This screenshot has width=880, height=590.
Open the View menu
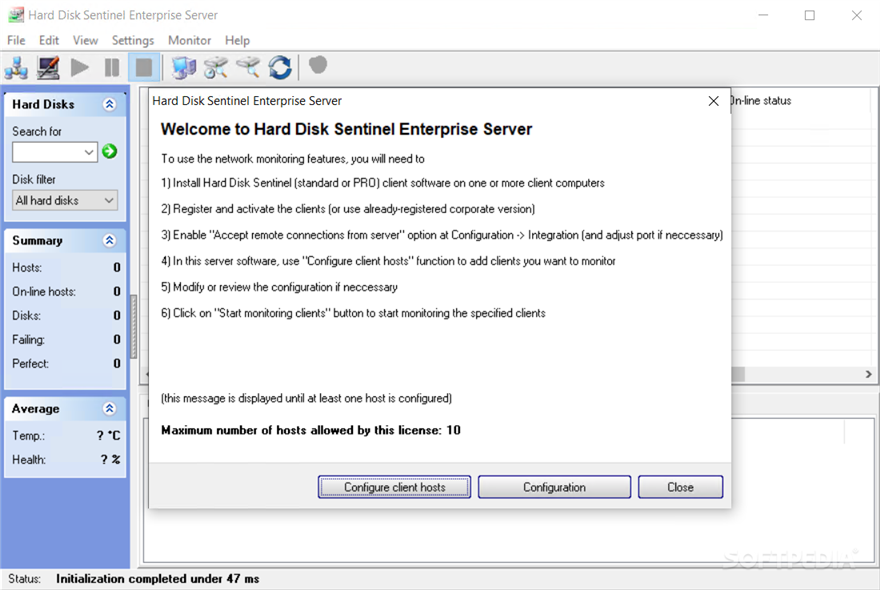click(x=85, y=40)
